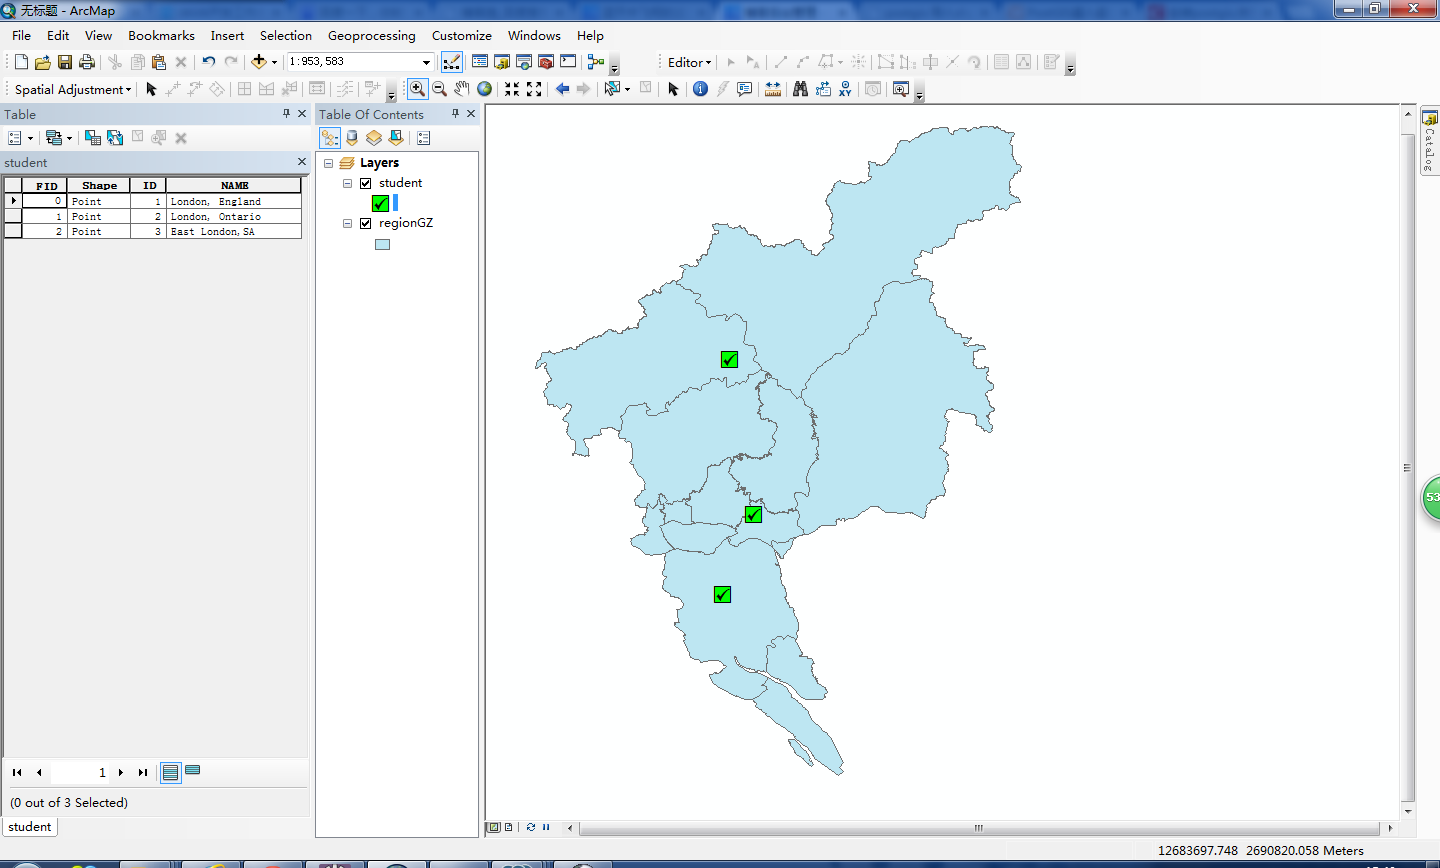Screen dimensions: 1440x868
Task: Select the Identify tool
Action: [700, 89]
